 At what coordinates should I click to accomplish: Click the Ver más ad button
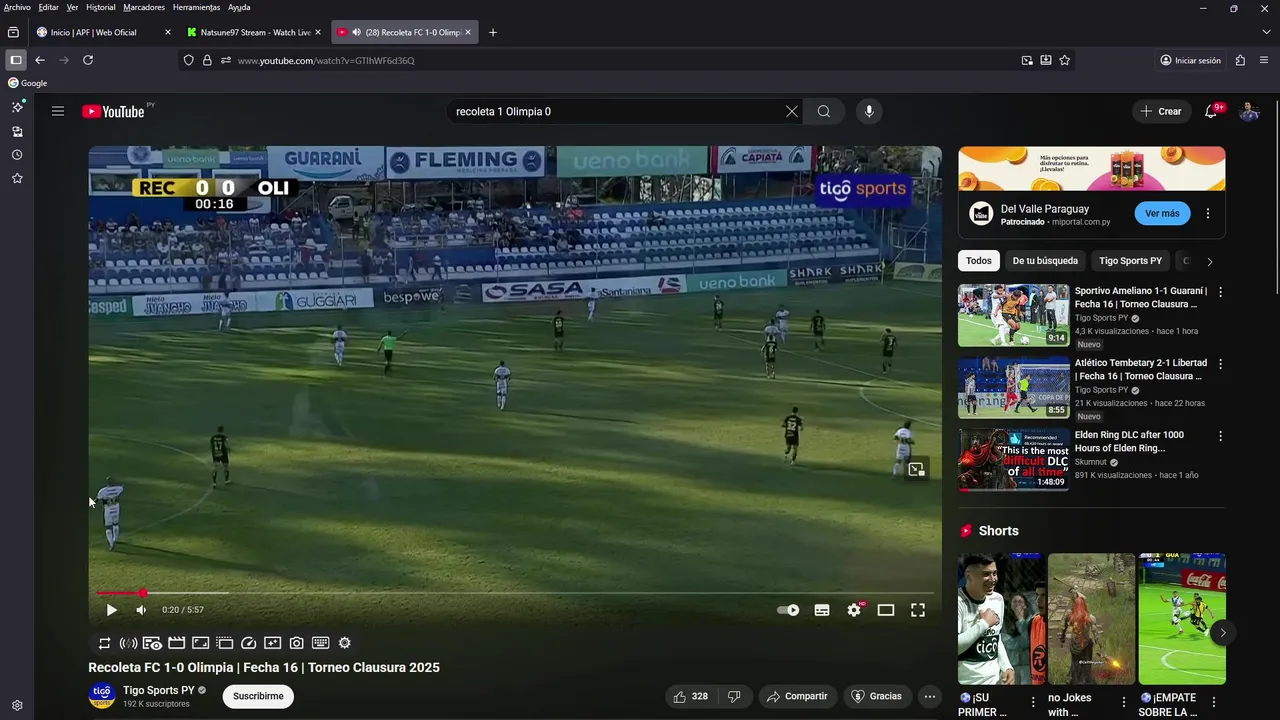coord(1162,213)
